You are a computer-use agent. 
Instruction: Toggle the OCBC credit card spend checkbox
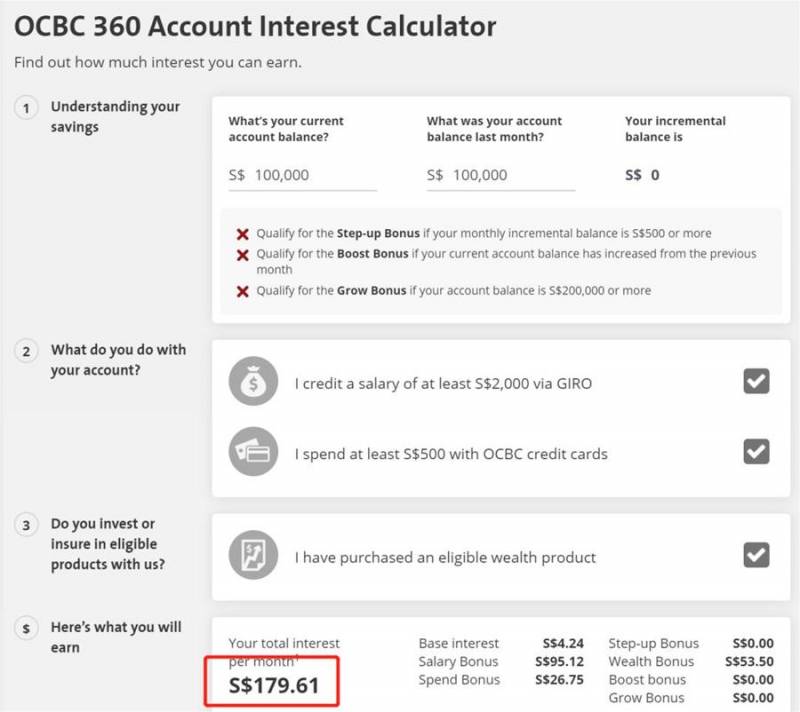coord(756,453)
